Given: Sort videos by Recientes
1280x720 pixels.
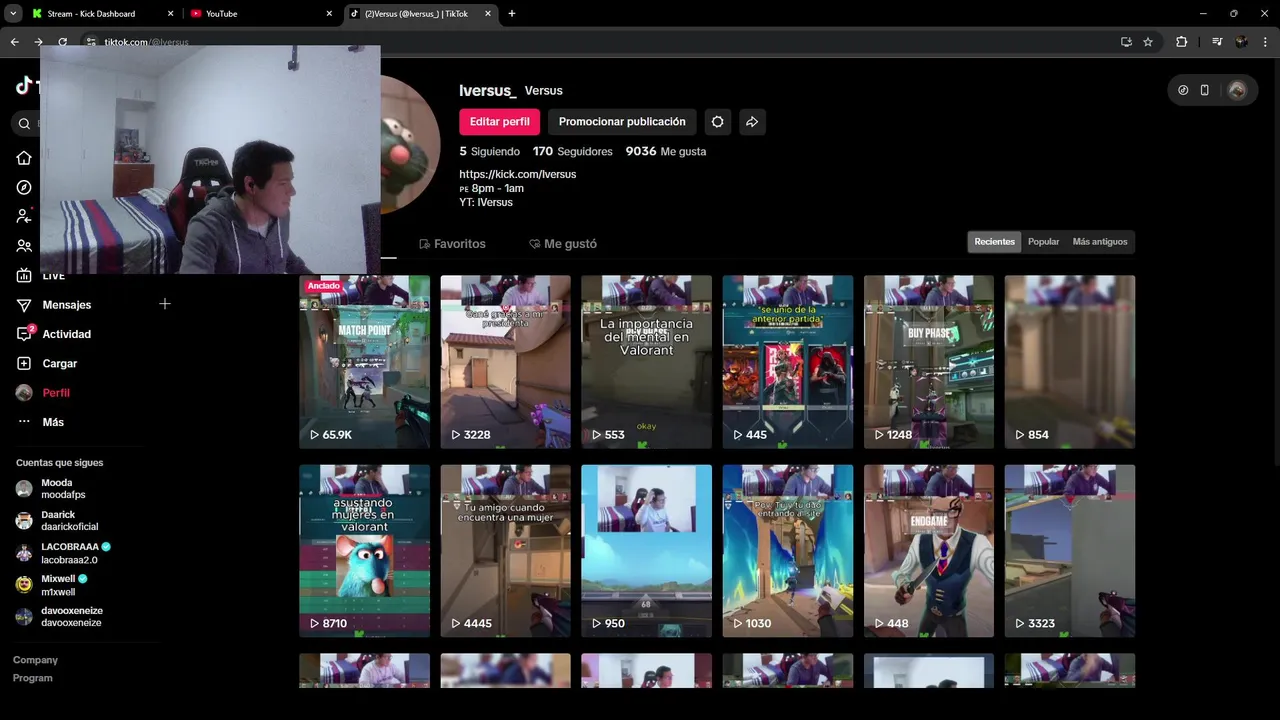Looking at the screenshot, I should tap(995, 242).
